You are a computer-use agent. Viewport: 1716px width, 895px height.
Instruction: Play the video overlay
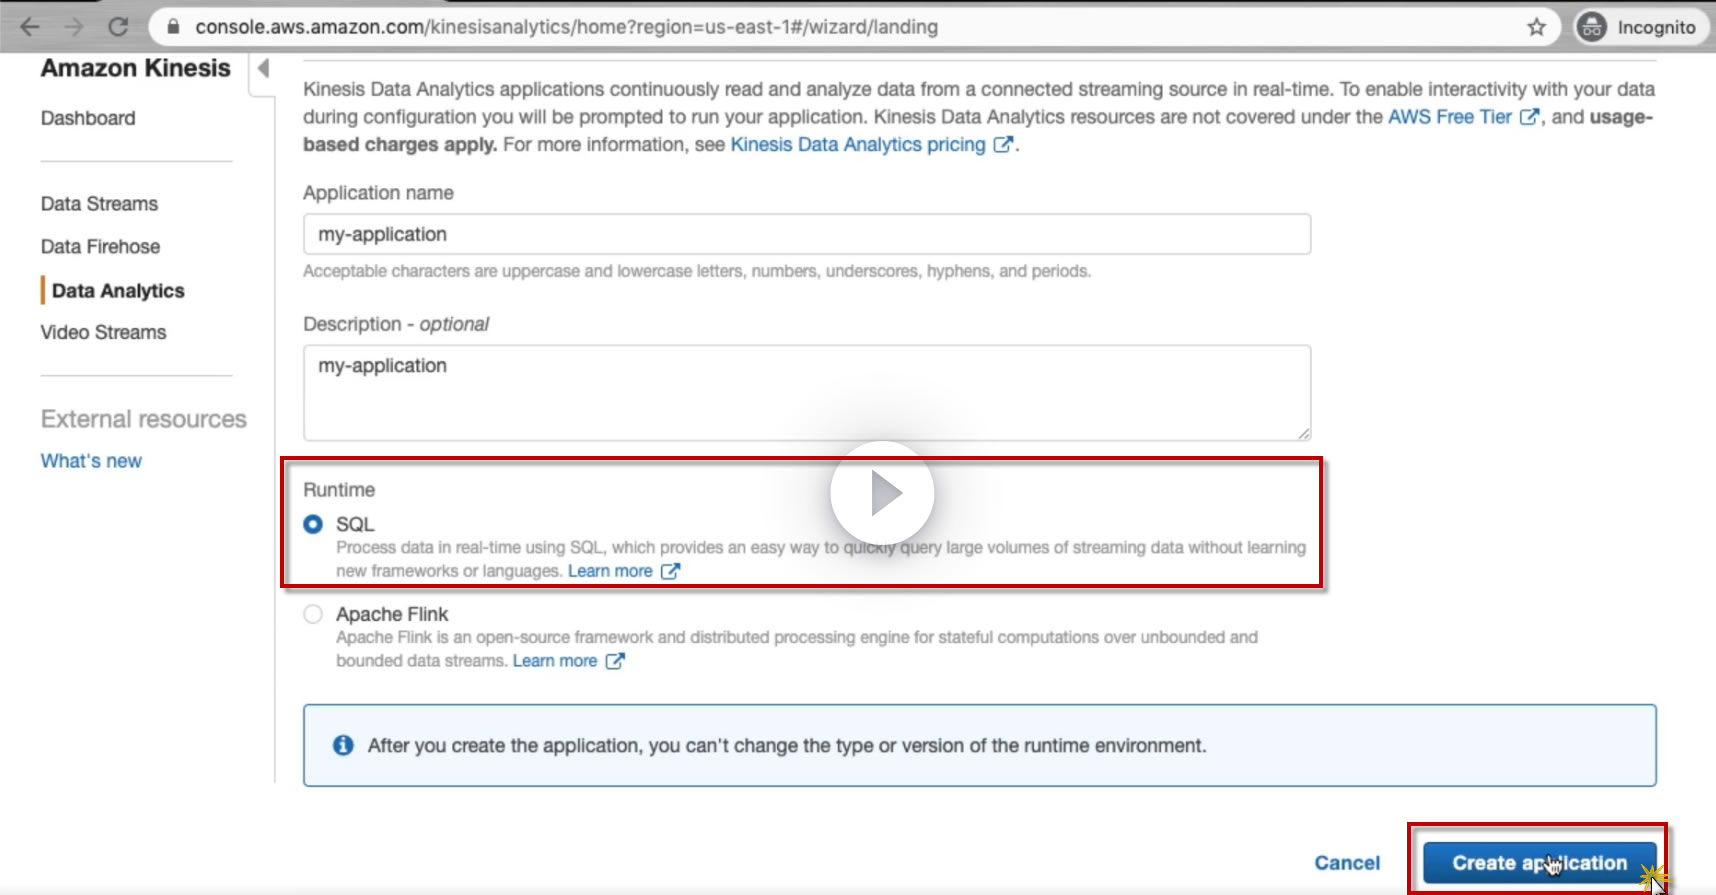pos(882,493)
